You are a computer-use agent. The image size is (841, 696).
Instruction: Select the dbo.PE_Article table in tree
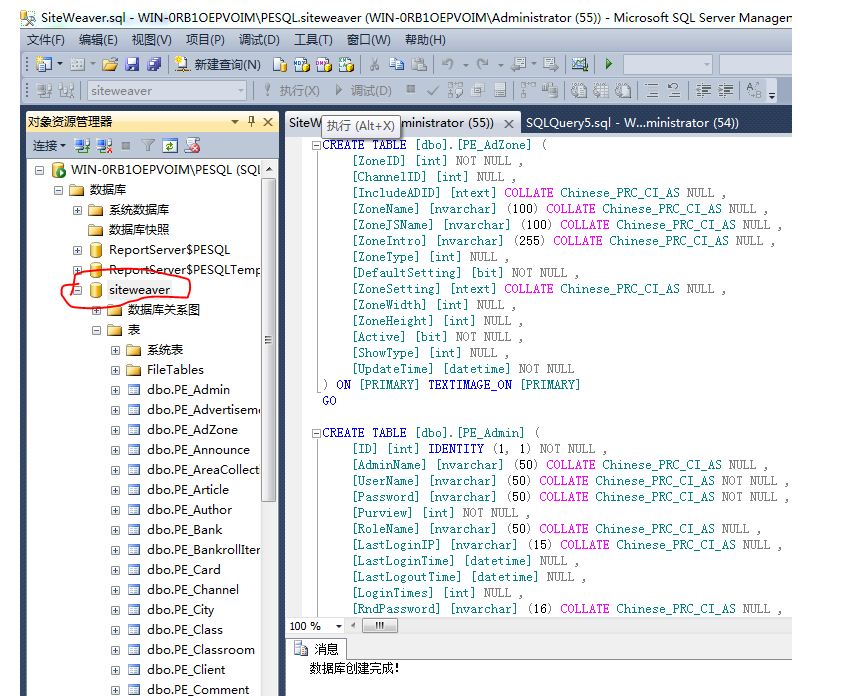pos(187,490)
